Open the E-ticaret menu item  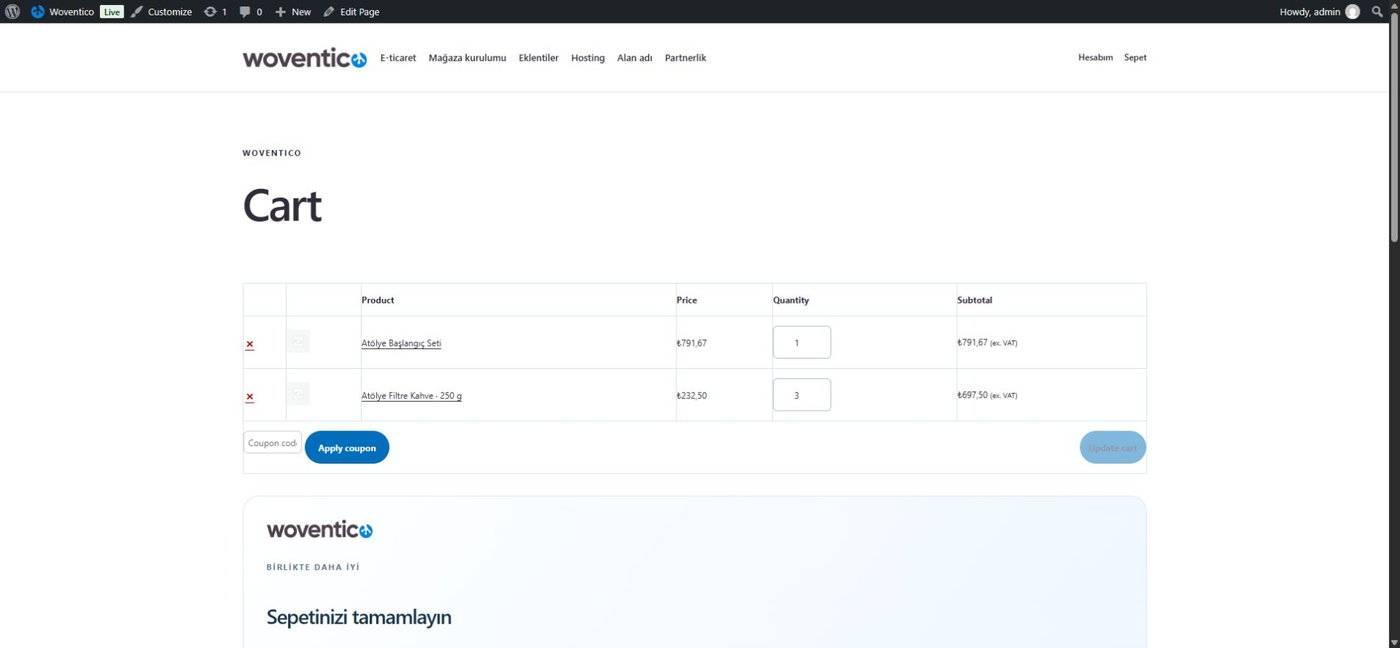point(398,58)
